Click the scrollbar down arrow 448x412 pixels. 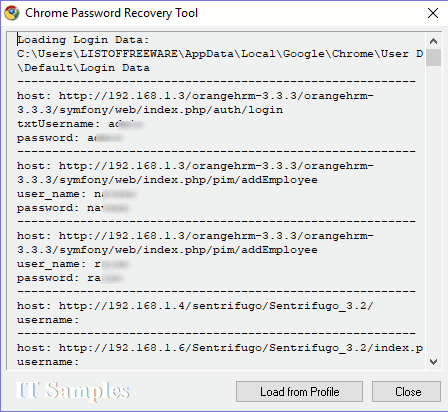coord(433,362)
